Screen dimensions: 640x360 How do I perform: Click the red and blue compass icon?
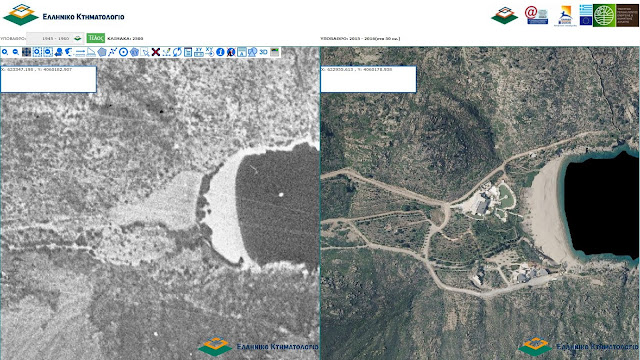coord(231,52)
